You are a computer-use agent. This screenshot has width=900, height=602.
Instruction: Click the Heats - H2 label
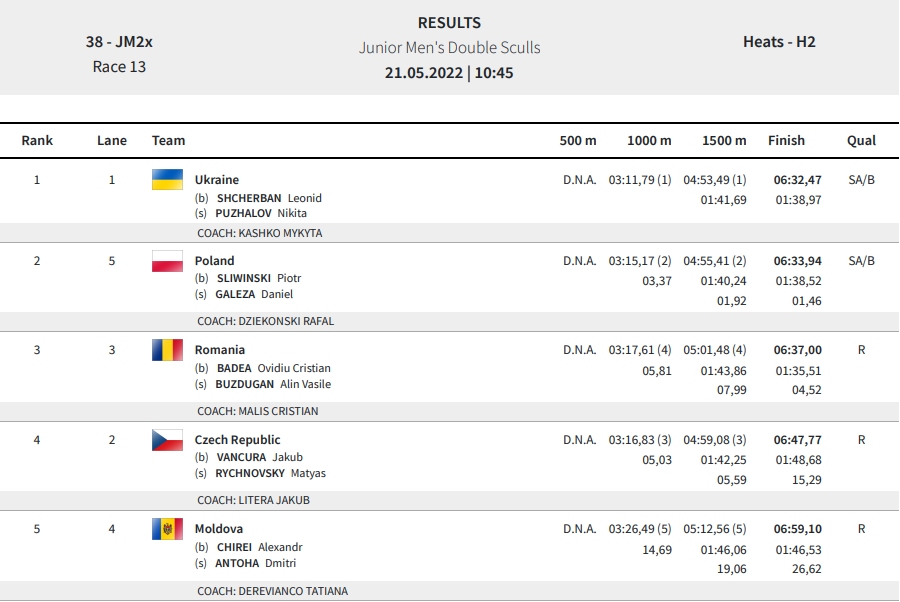(x=779, y=42)
